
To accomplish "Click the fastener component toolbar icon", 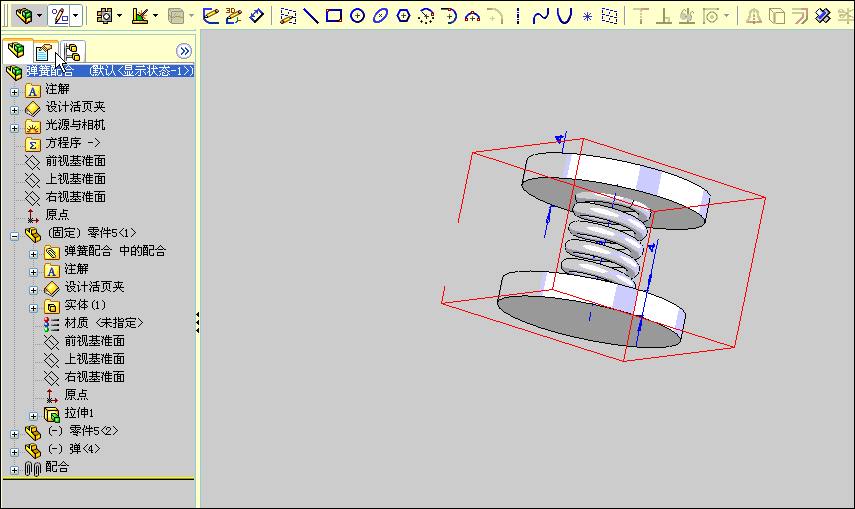I will 104,15.
